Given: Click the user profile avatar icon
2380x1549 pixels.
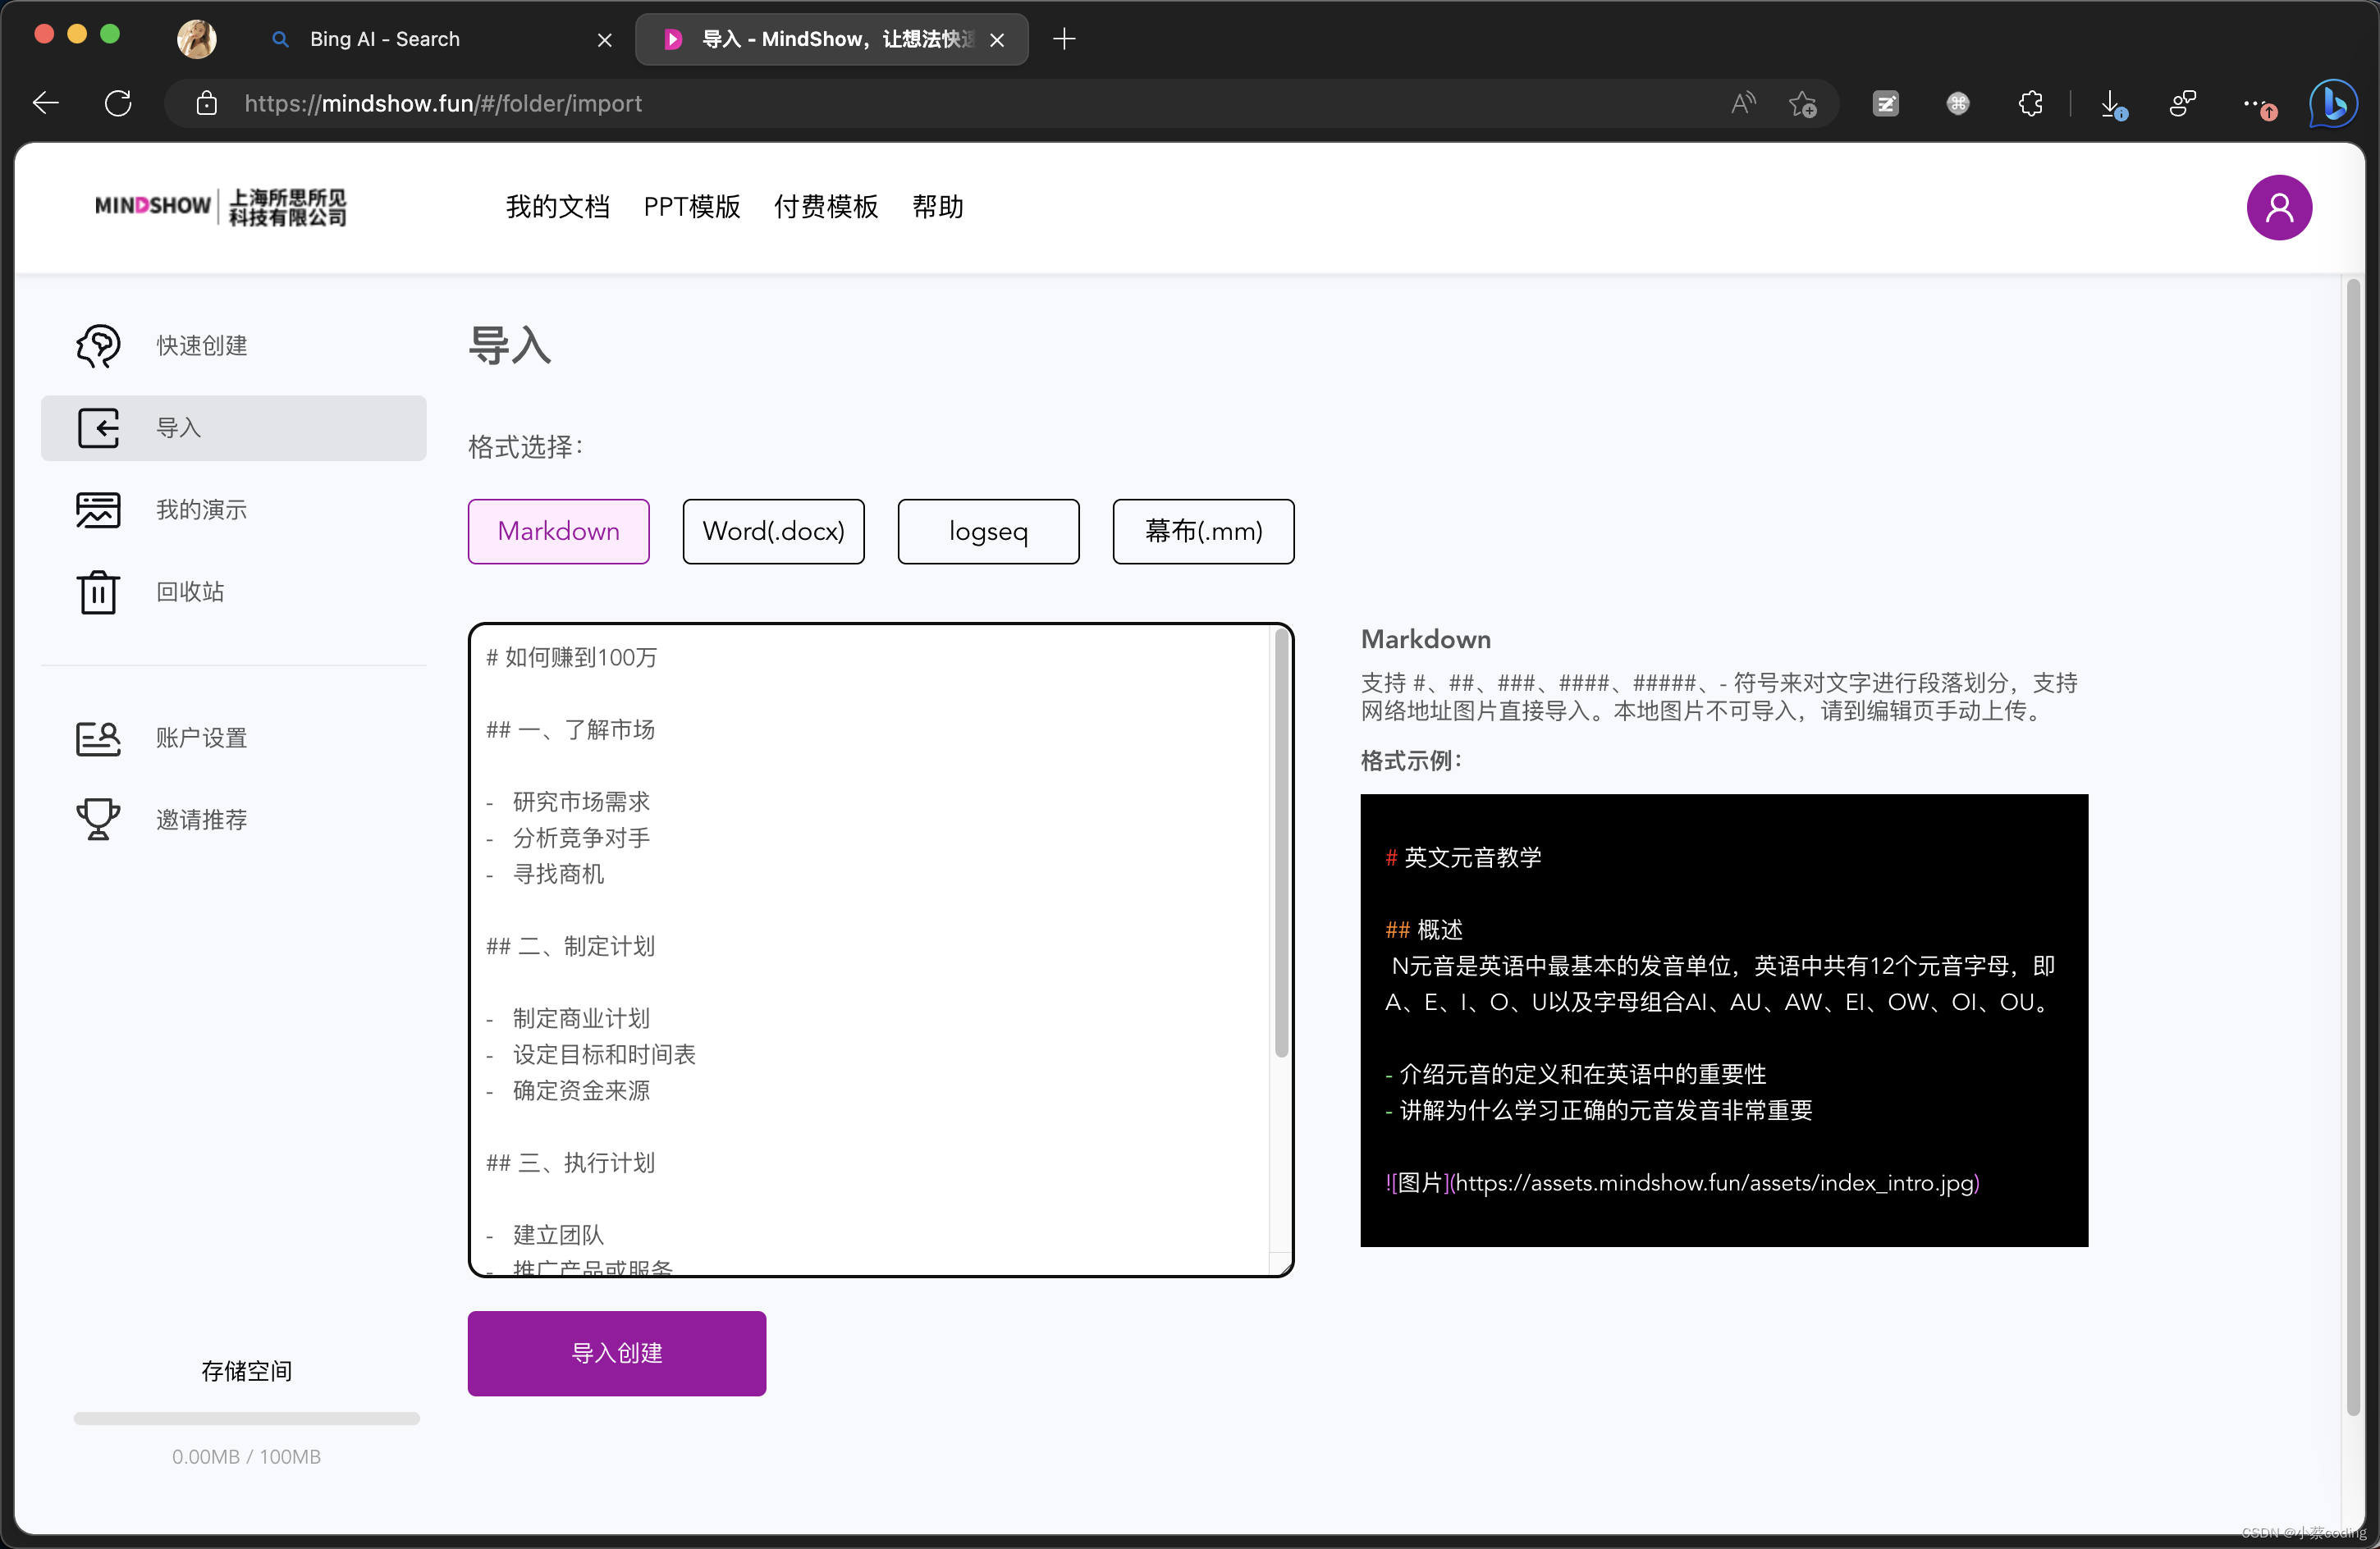Looking at the screenshot, I should [x=2279, y=208].
